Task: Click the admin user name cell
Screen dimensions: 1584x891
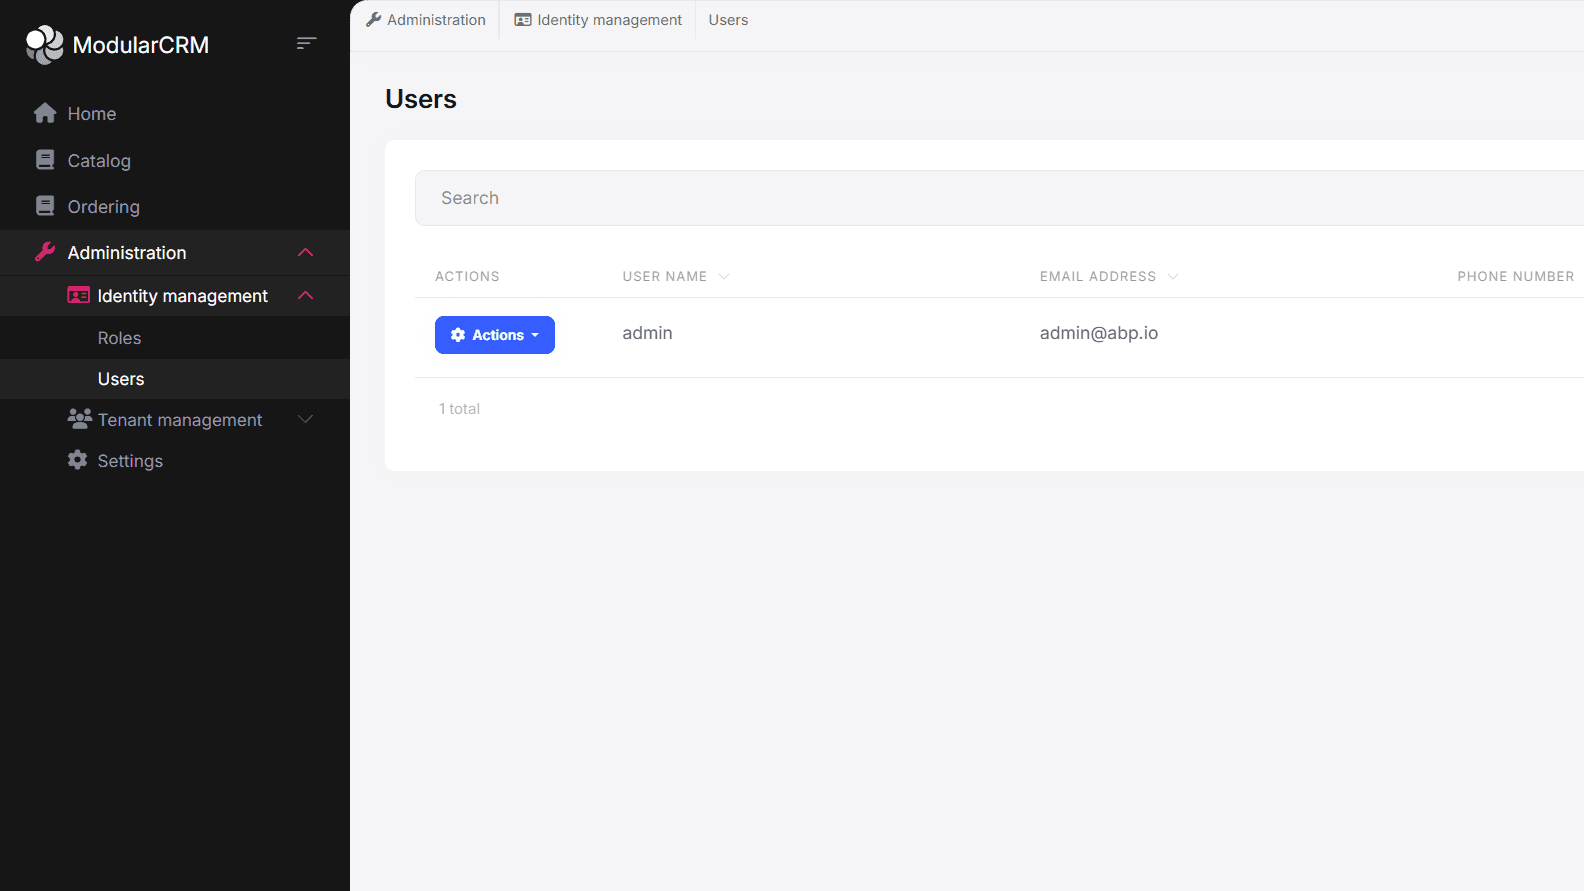Action: 647,333
